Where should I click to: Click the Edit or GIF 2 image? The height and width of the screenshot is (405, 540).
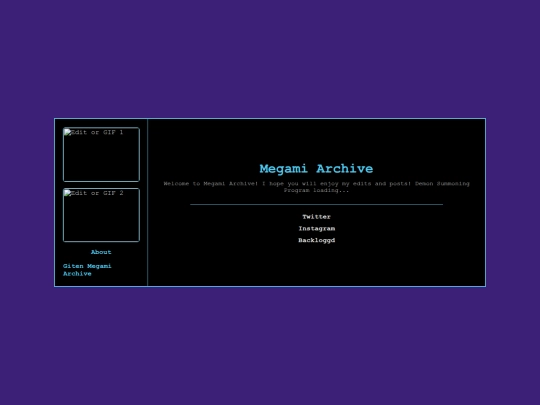pyautogui.click(x=101, y=215)
